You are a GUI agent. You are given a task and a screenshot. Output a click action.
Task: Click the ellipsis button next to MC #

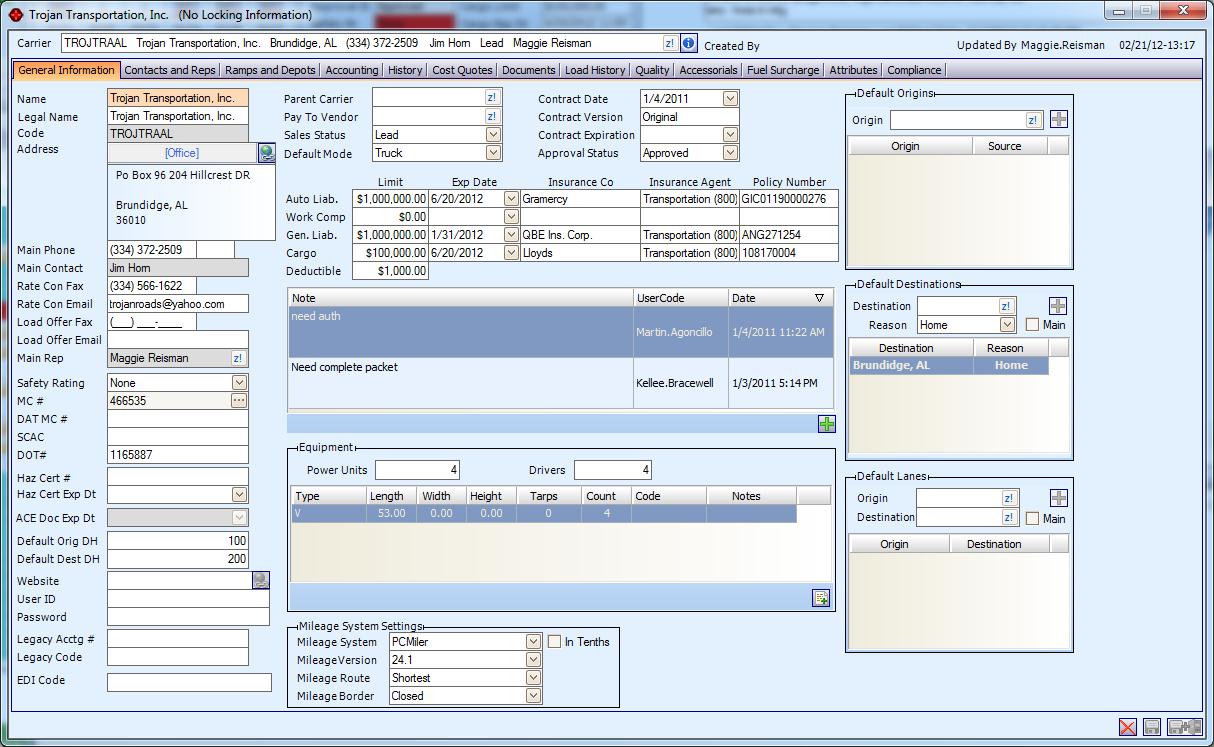pyautogui.click(x=238, y=401)
